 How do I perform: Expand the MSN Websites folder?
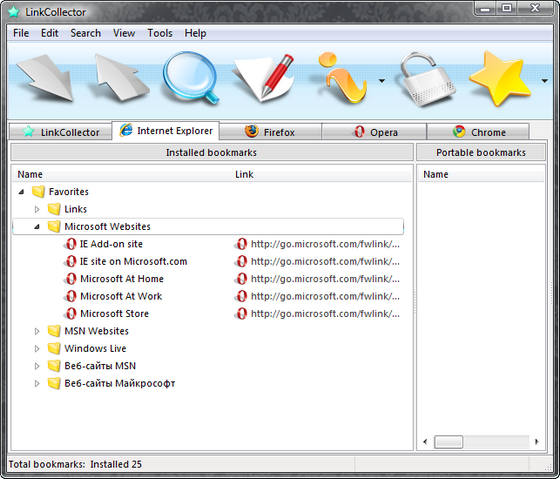(x=37, y=331)
